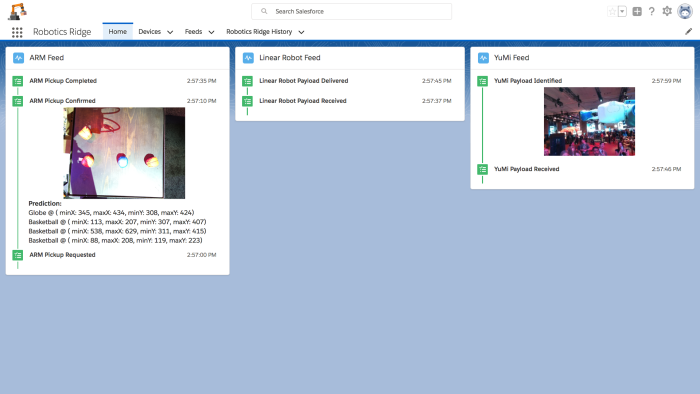Open the help question mark icon
700x394 pixels.
point(652,12)
